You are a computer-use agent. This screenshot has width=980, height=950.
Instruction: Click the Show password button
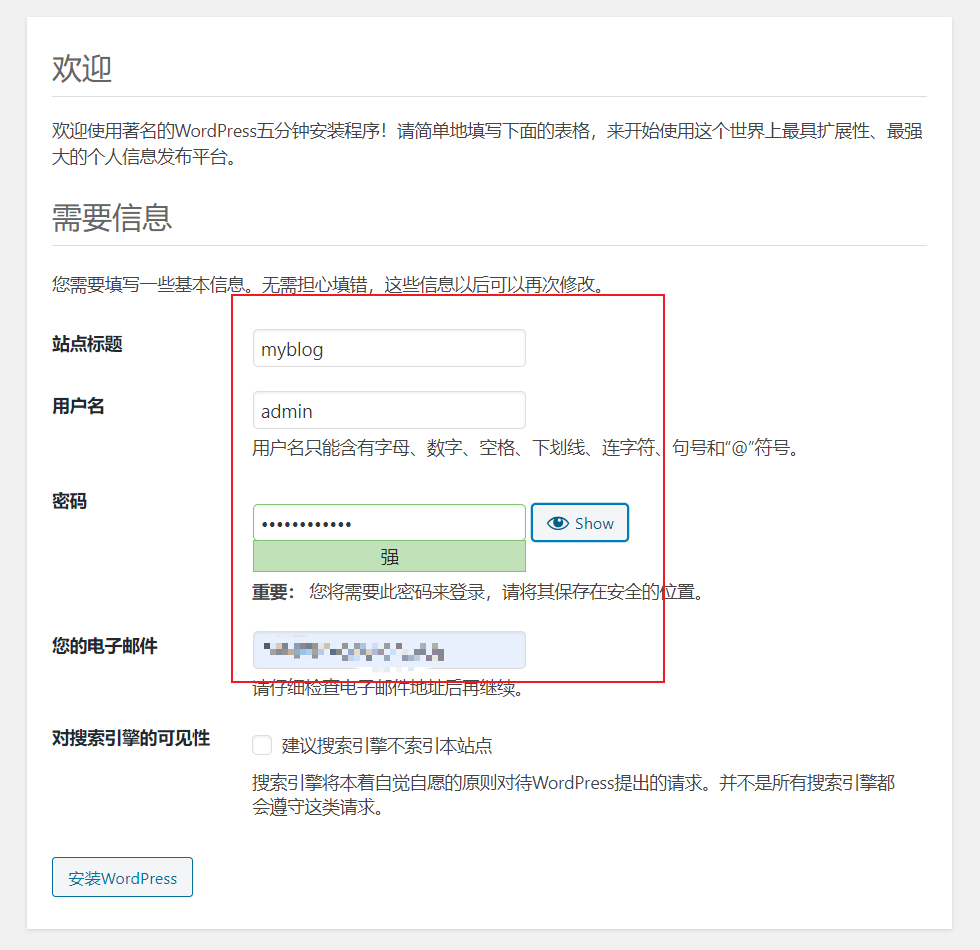pyautogui.click(x=580, y=522)
